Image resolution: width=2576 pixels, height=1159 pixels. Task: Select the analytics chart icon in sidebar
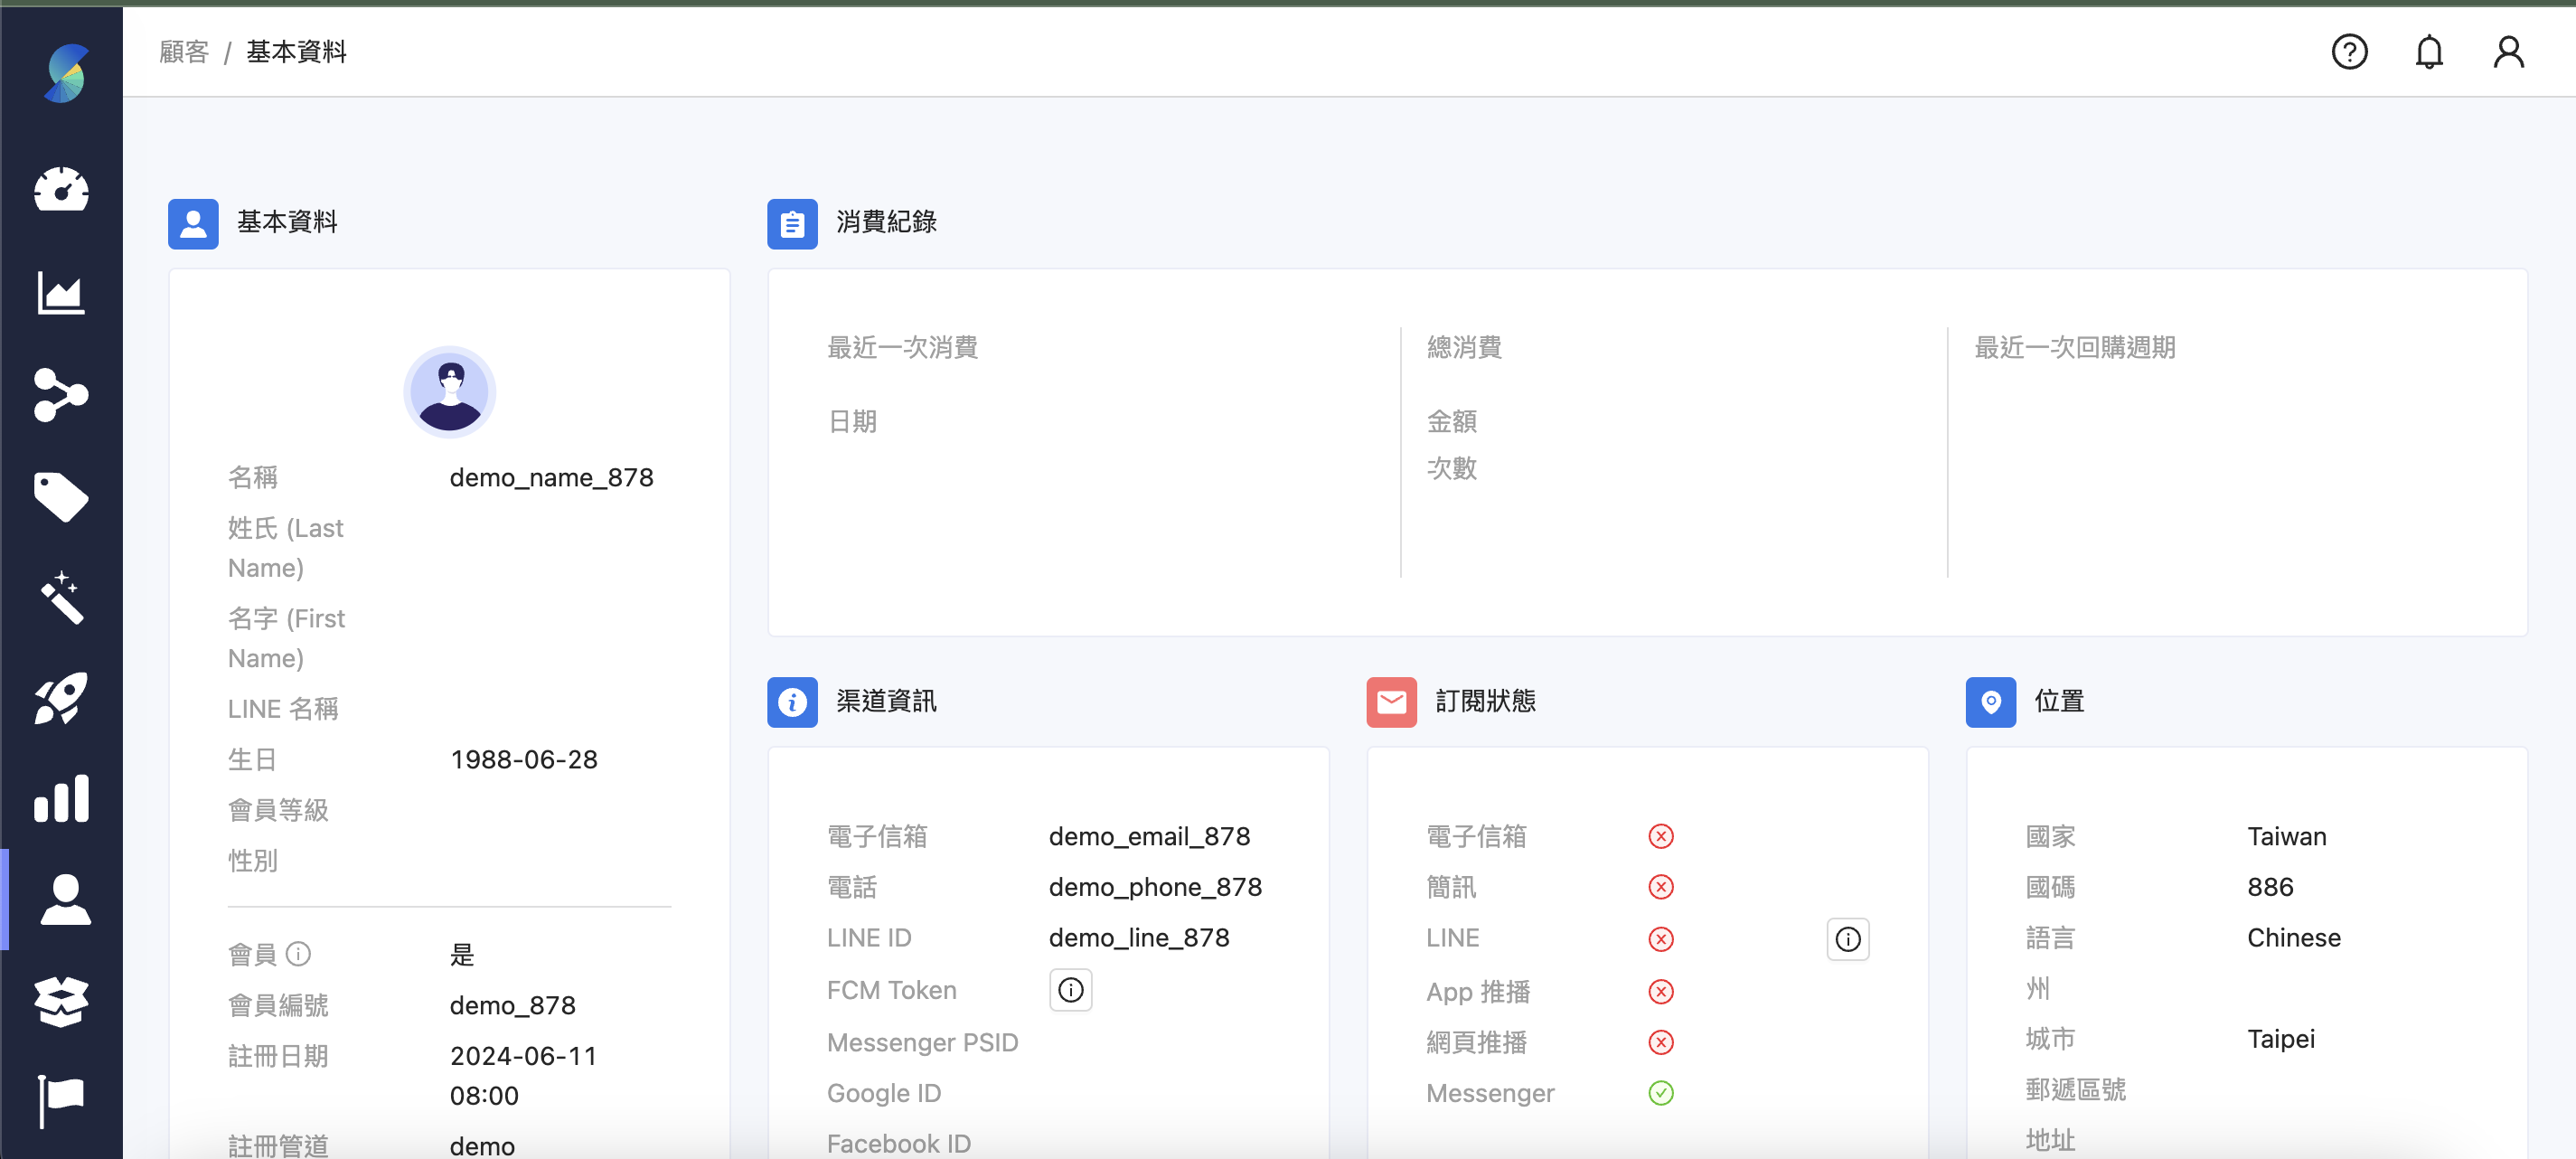pos(62,295)
